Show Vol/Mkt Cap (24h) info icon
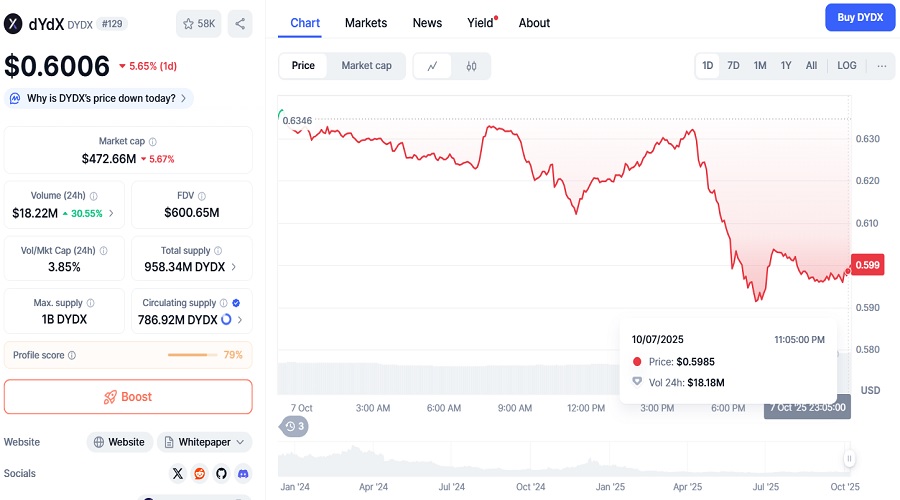 coord(104,251)
